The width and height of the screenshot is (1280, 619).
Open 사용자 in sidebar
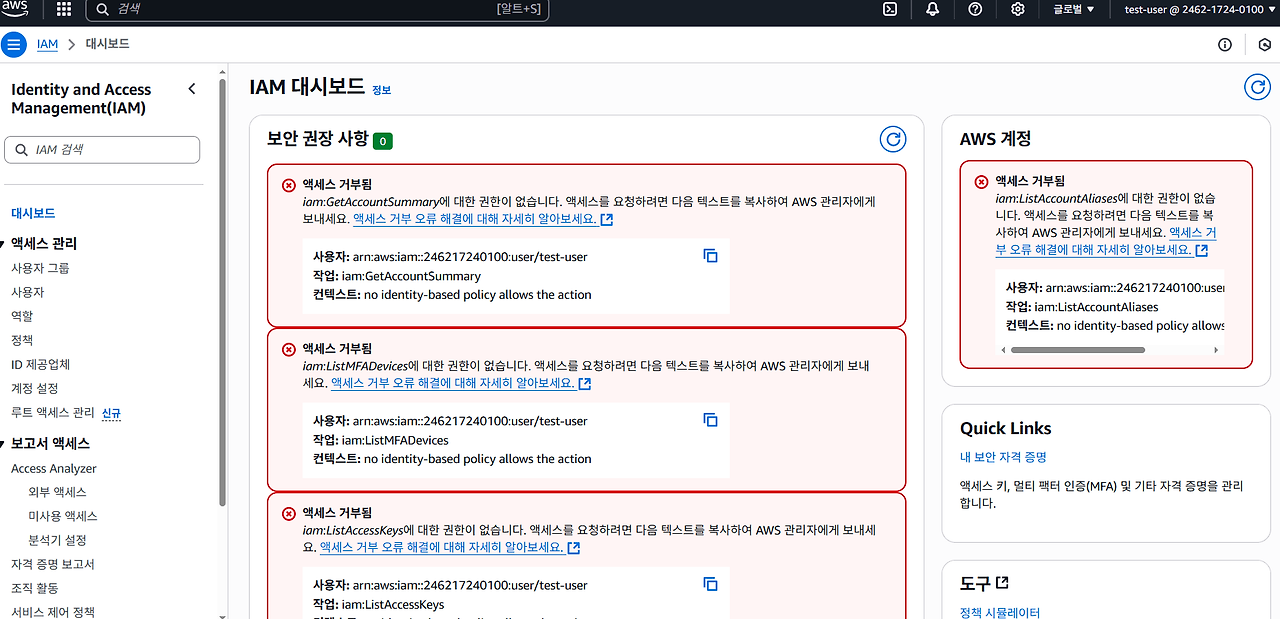coord(28,292)
